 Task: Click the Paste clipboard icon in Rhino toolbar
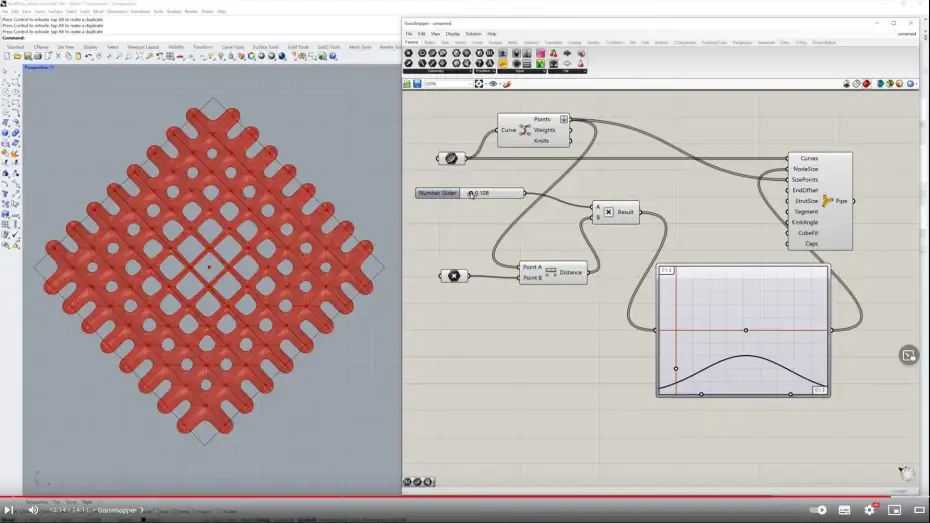[x=78, y=56]
